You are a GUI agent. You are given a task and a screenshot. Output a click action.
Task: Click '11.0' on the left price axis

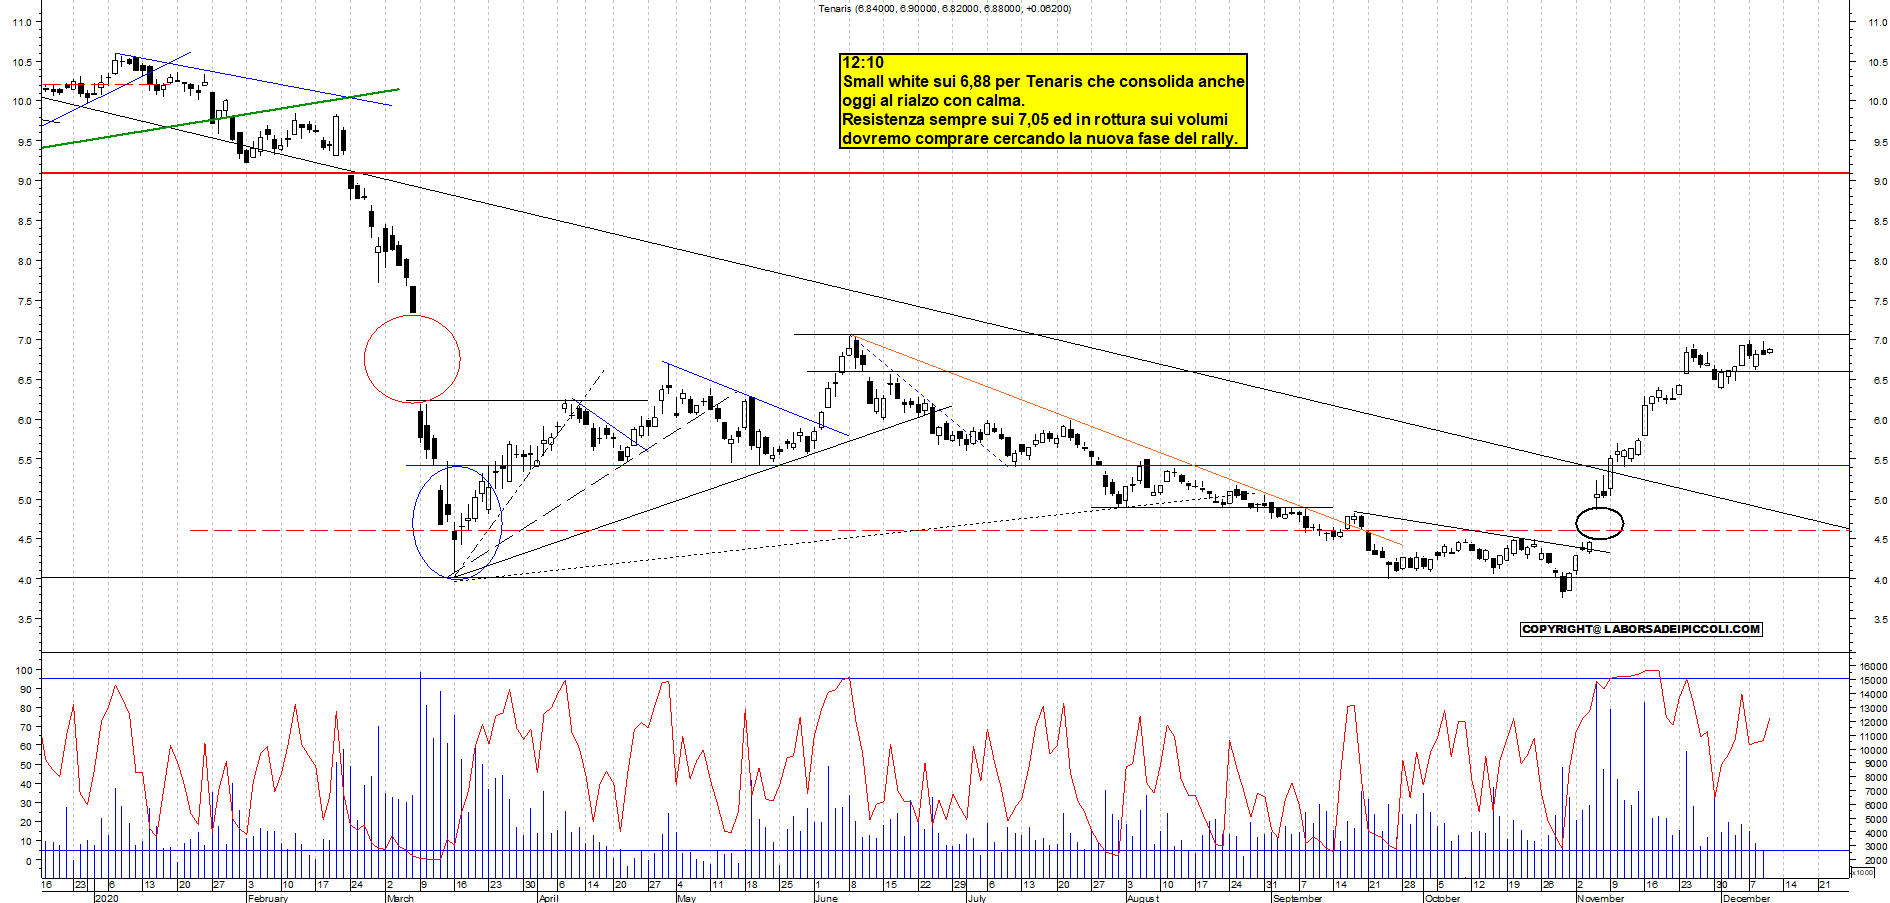click(22, 22)
